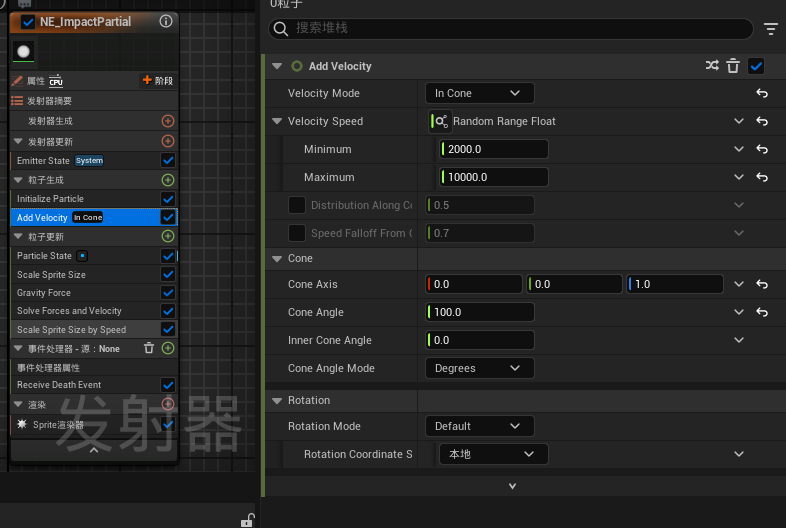Reset Maximum value to default
The height and width of the screenshot is (528, 786).
tap(762, 178)
